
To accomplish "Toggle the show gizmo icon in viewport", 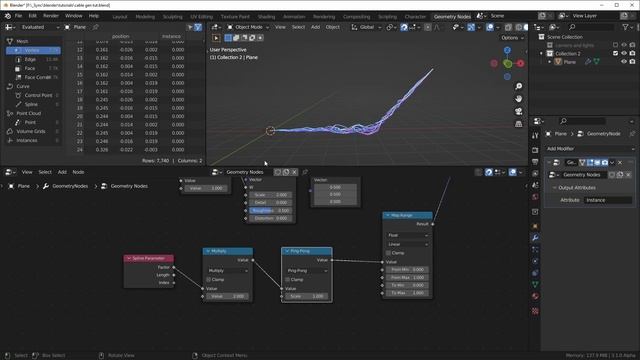I will coord(471,27).
